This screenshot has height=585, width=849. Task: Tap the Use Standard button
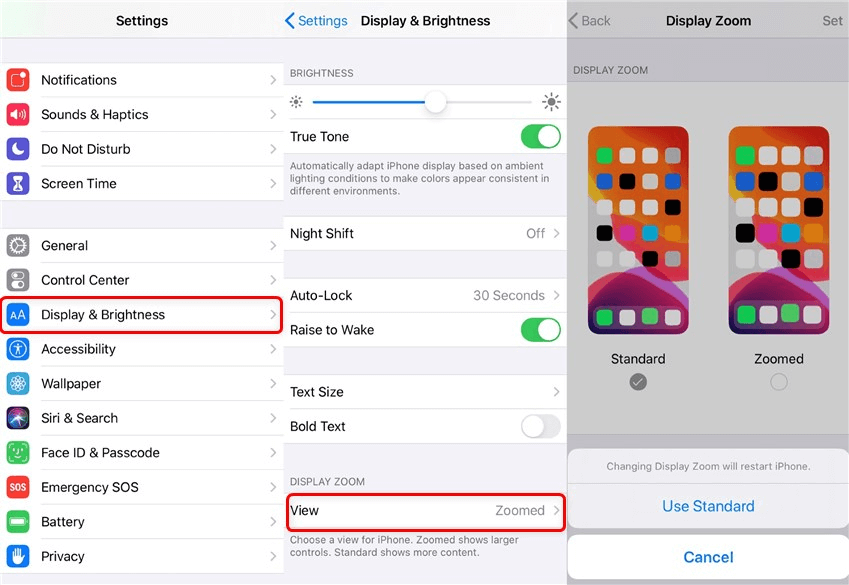click(x=708, y=506)
